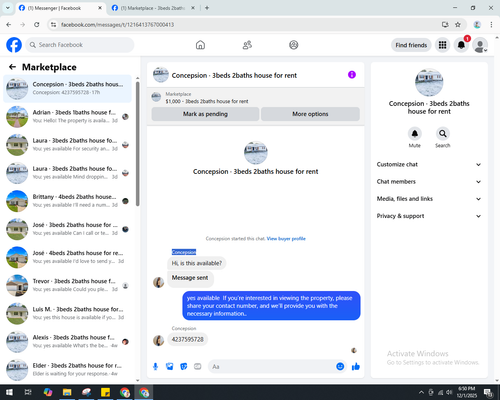Show hidden system tray icons
Screen dimensions: 500x400
[421, 392]
